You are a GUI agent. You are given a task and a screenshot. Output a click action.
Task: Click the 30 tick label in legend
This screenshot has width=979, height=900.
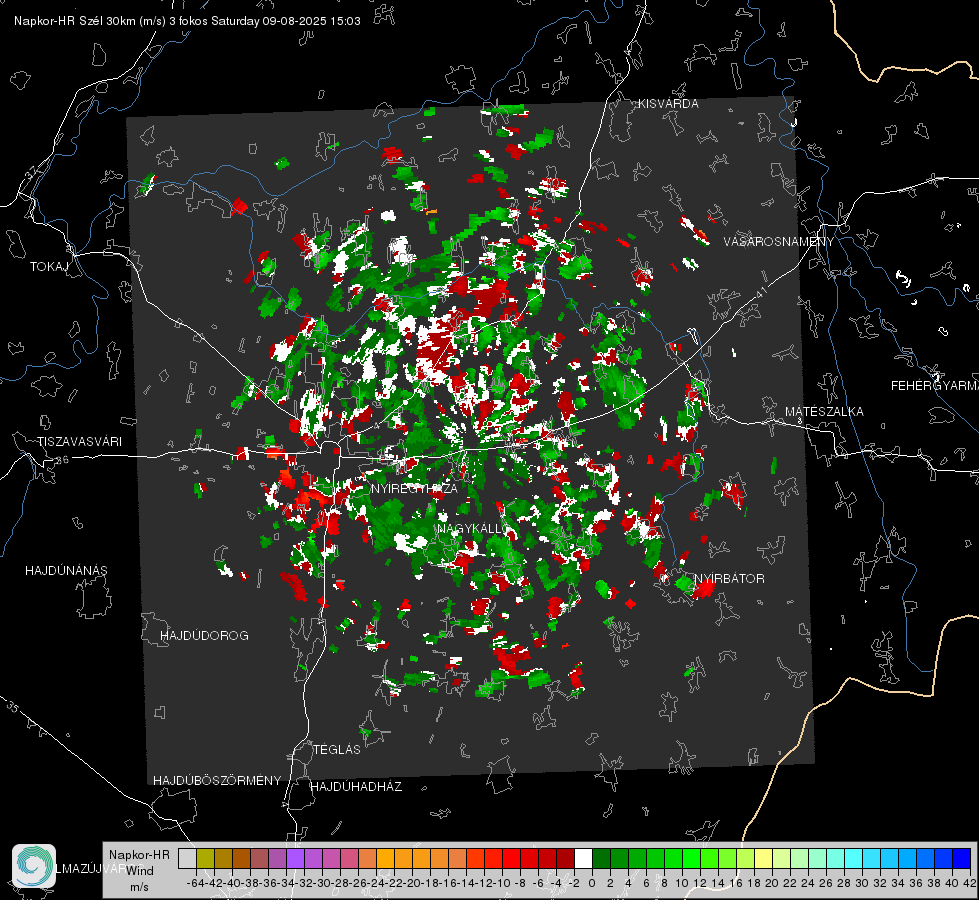(x=862, y=883)
